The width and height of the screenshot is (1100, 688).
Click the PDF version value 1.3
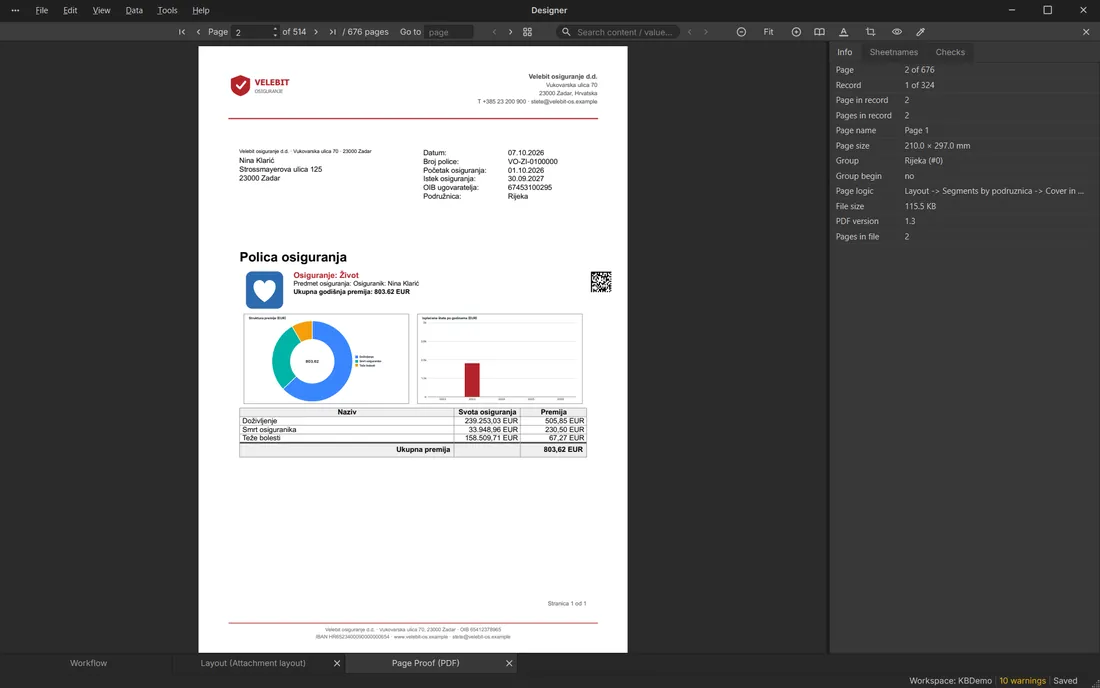pyautogui.click(x=909, y=222)
